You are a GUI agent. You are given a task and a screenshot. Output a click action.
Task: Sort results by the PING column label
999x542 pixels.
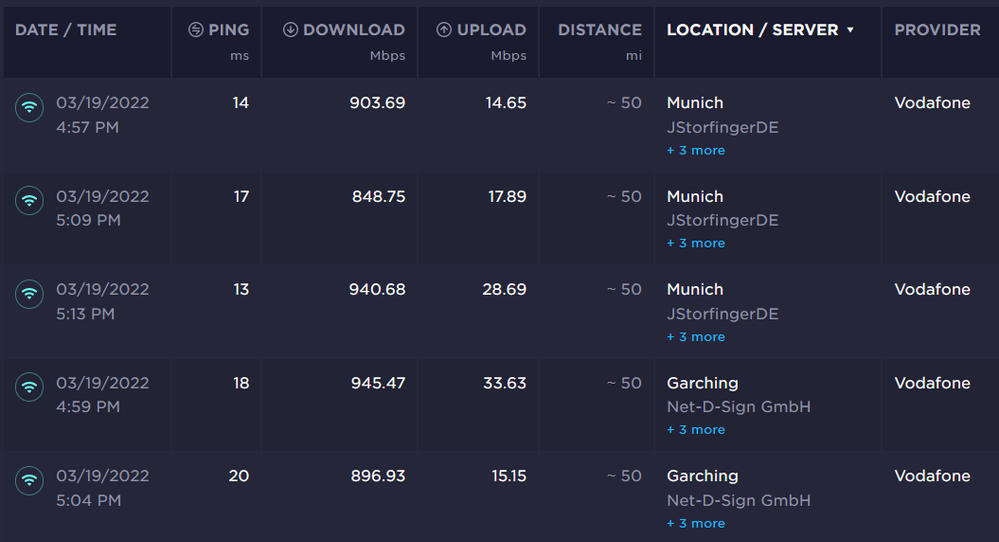click(x=229, y=30)
